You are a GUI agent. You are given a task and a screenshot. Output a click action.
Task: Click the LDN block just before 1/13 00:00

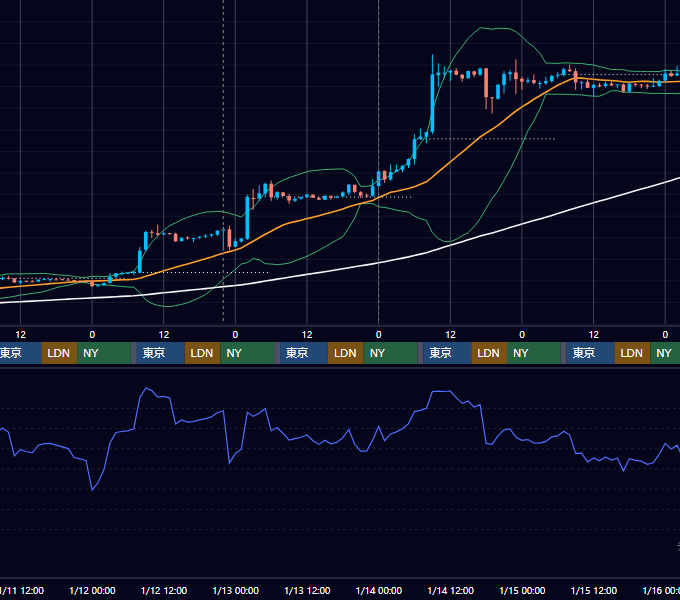(203, 353)
